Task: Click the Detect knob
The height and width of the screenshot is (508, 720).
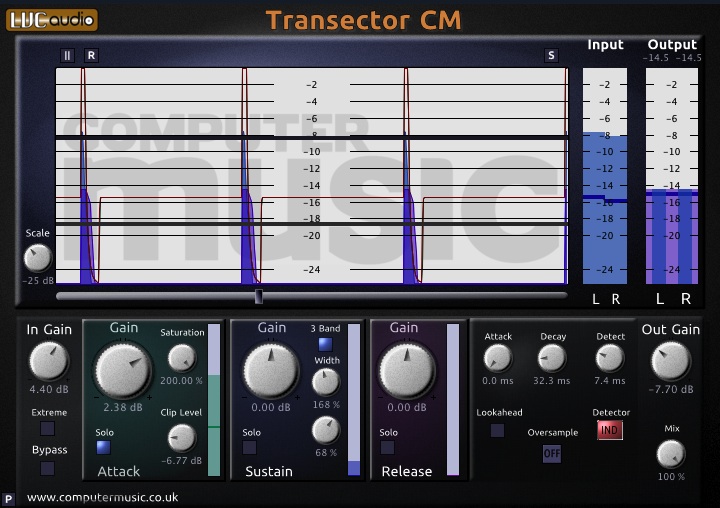Action: pyautogui.click(x=610, y=358)
